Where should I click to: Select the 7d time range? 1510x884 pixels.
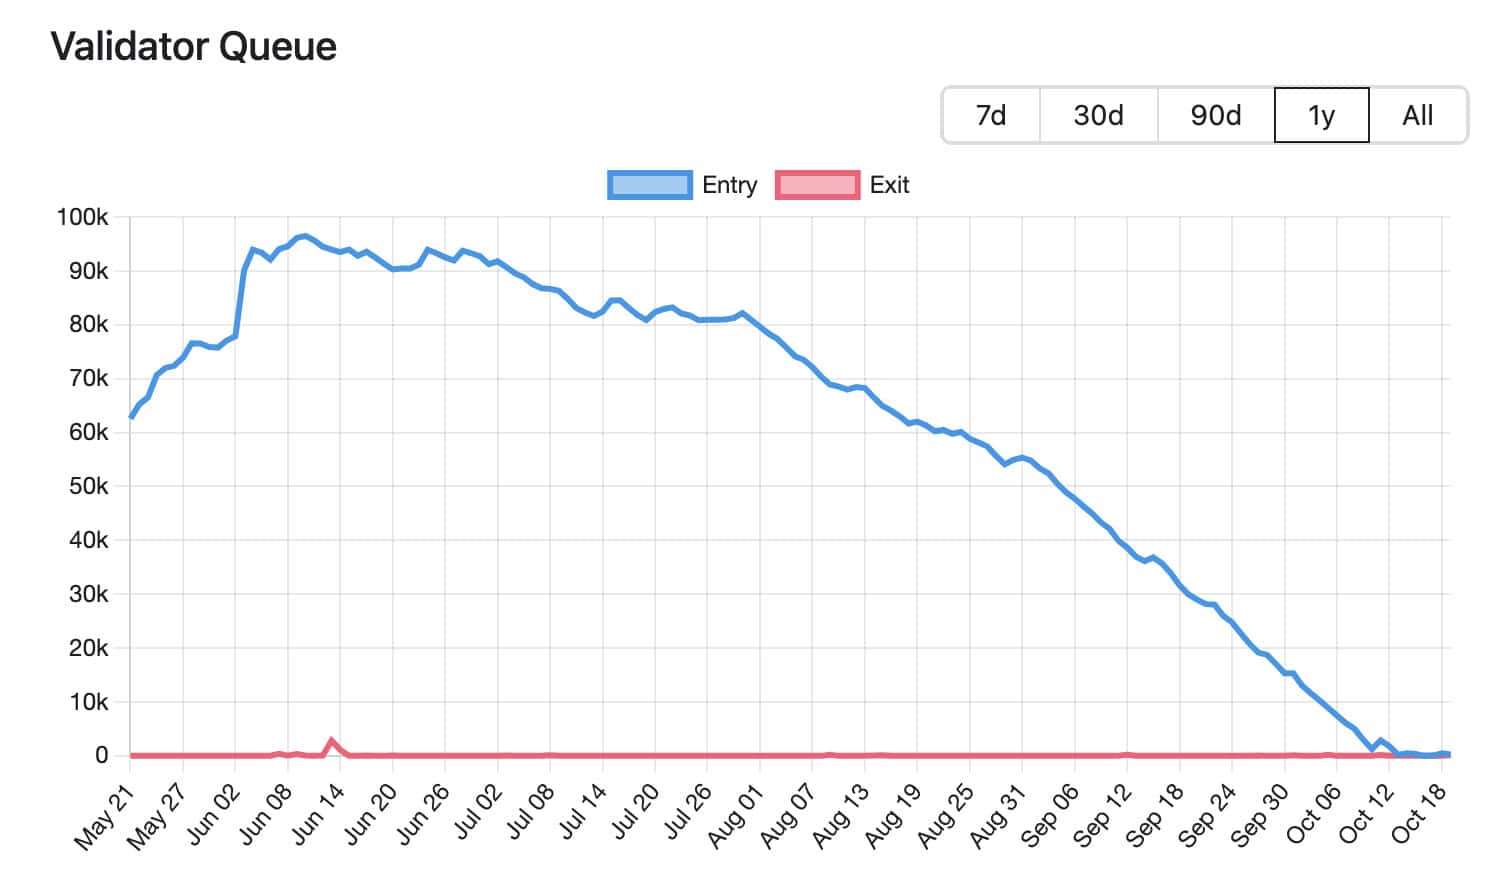[x=991, y=115]
